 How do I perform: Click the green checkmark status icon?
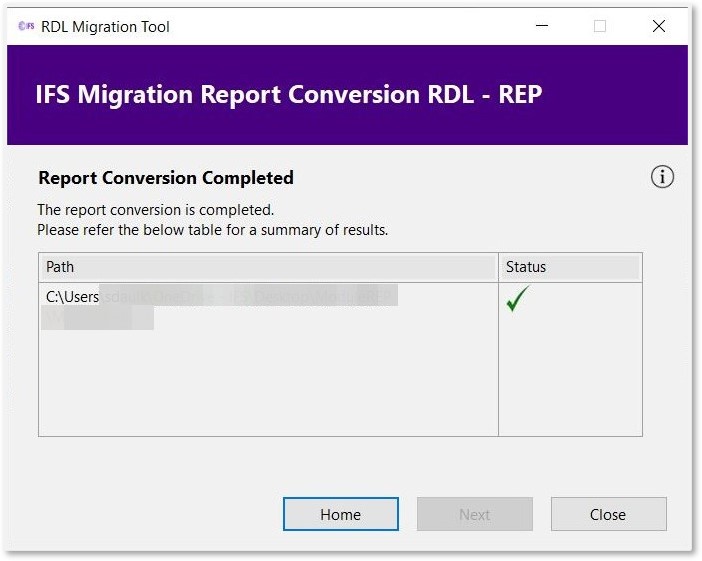click(x=517, y=298)
